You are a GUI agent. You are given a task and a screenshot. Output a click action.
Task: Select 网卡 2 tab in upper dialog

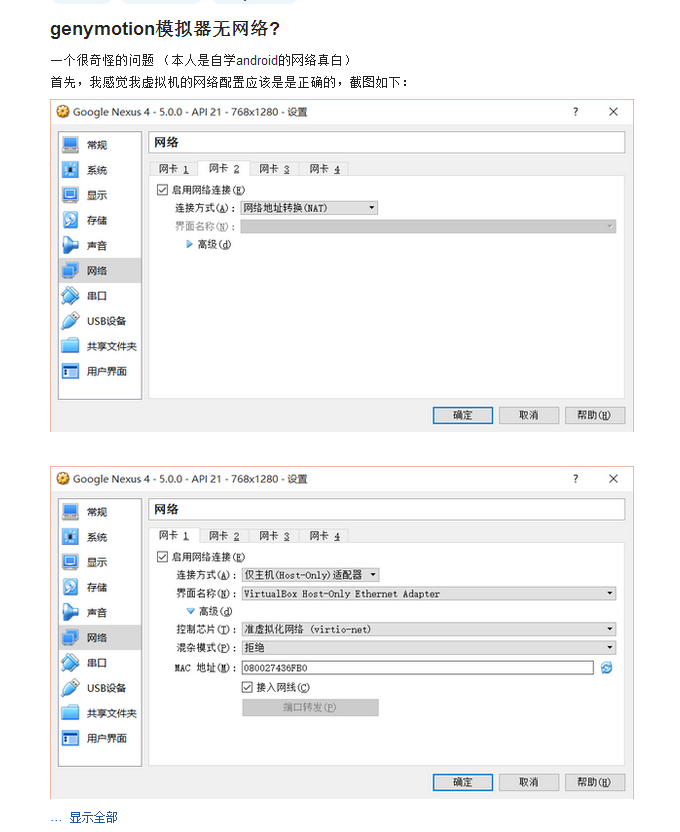point(224,168)
